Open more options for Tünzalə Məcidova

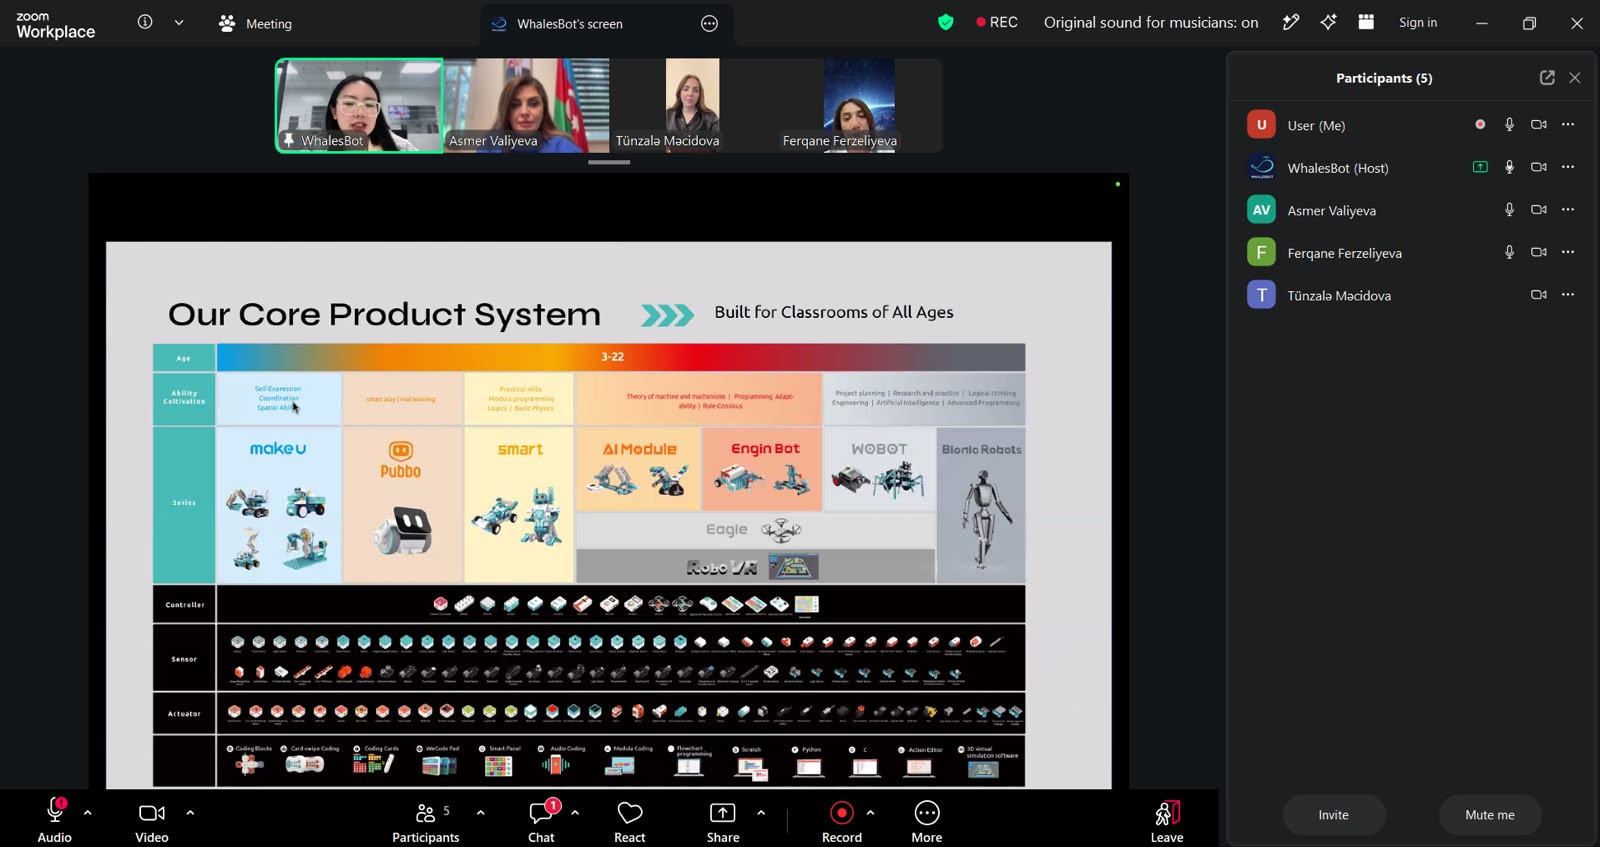[1568, 295]
